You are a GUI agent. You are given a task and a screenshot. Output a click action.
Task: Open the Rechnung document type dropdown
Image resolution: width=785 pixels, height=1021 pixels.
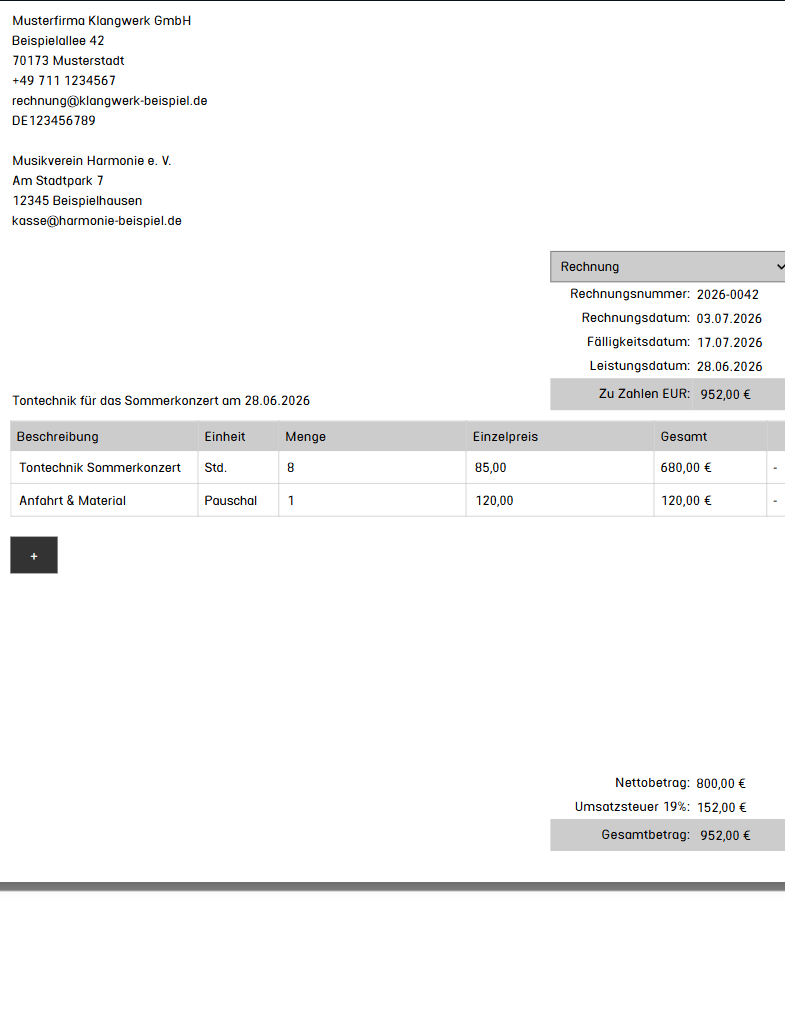coord(668,266)
